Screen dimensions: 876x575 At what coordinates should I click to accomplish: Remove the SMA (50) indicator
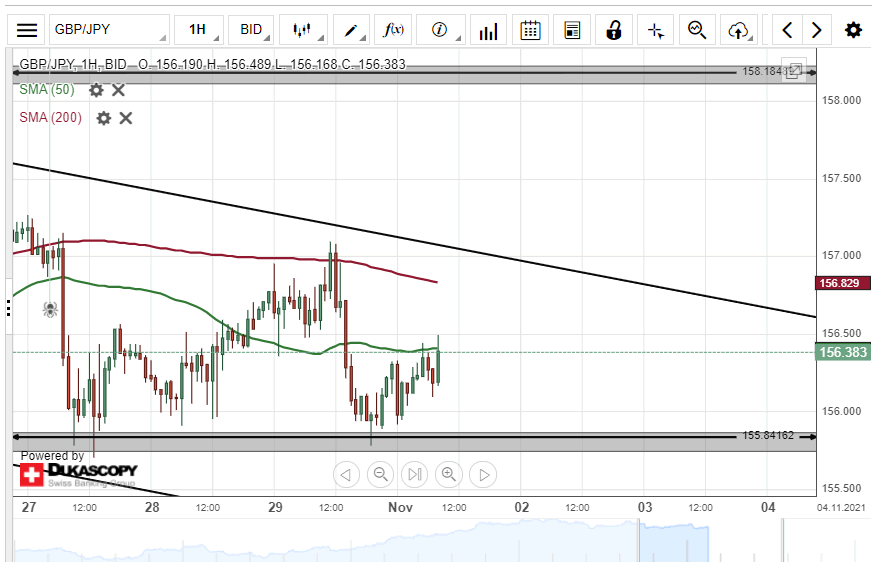click(x=118, y=90)
